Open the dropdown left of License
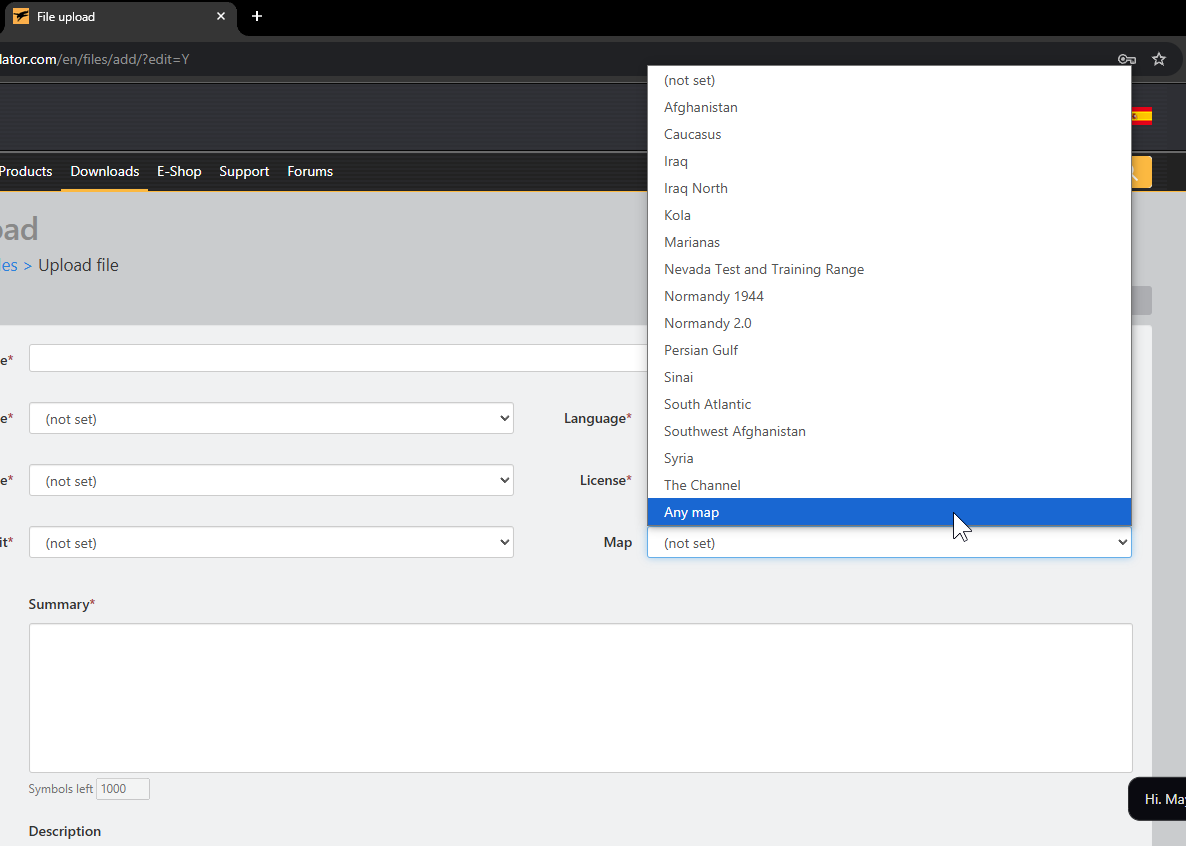The width and height of the screenshot is (1186, 846). tap(271, 481)
